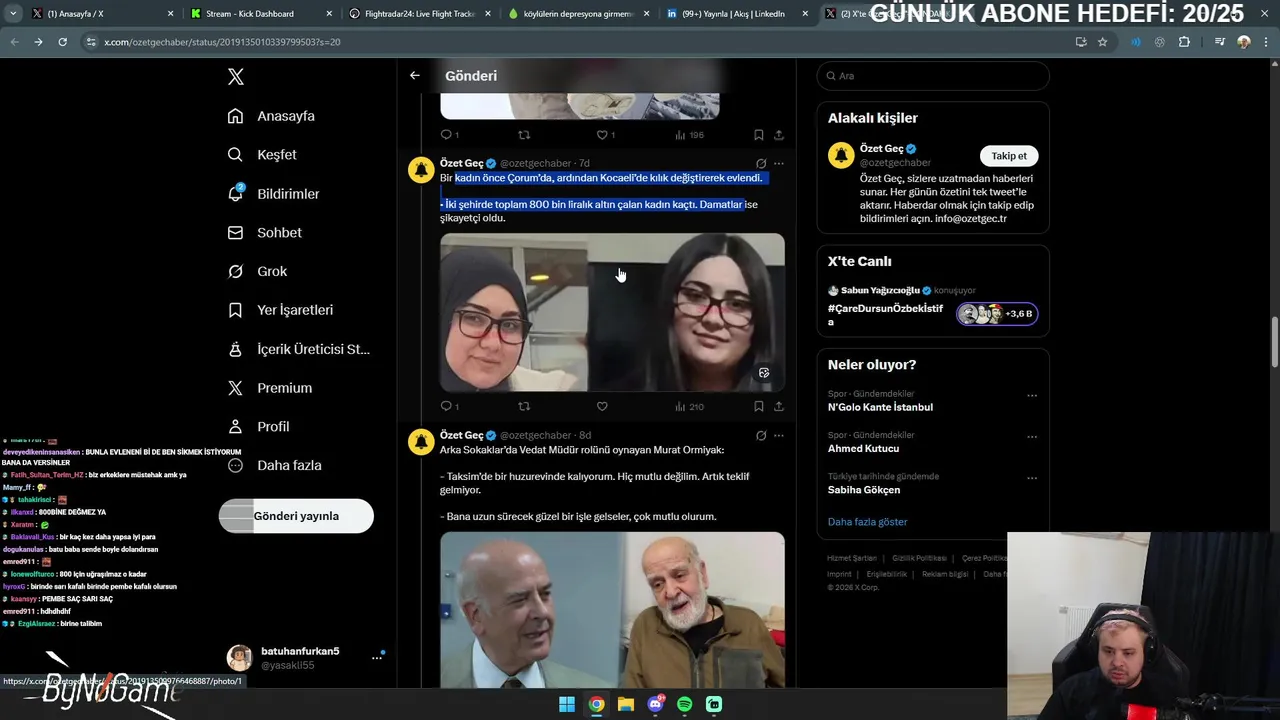Open Discord from taskbar

[x=655, y=704]
